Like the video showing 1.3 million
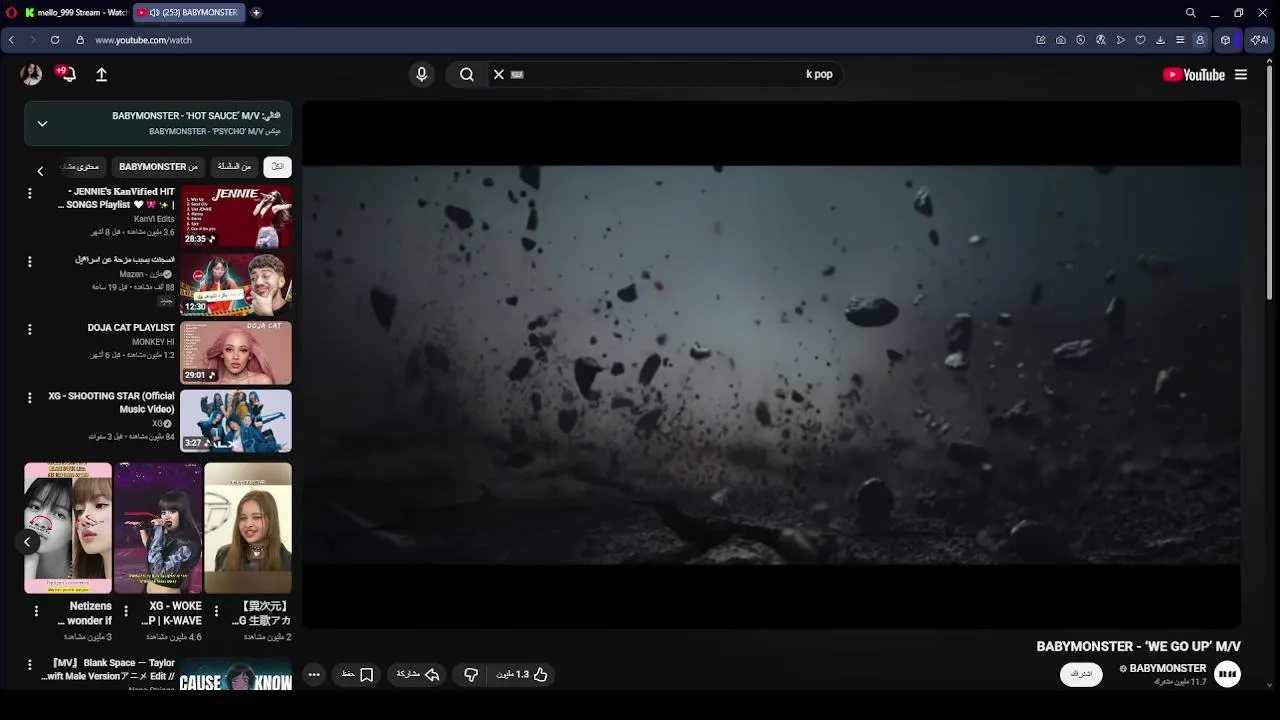1280x720 pixels. click(523, 675)
